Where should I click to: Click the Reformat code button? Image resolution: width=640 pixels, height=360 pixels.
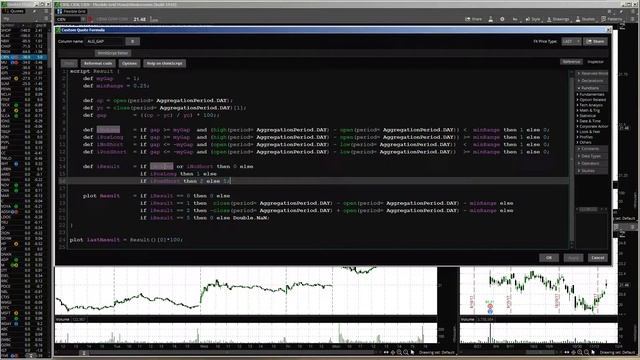(x=98, y=64)
